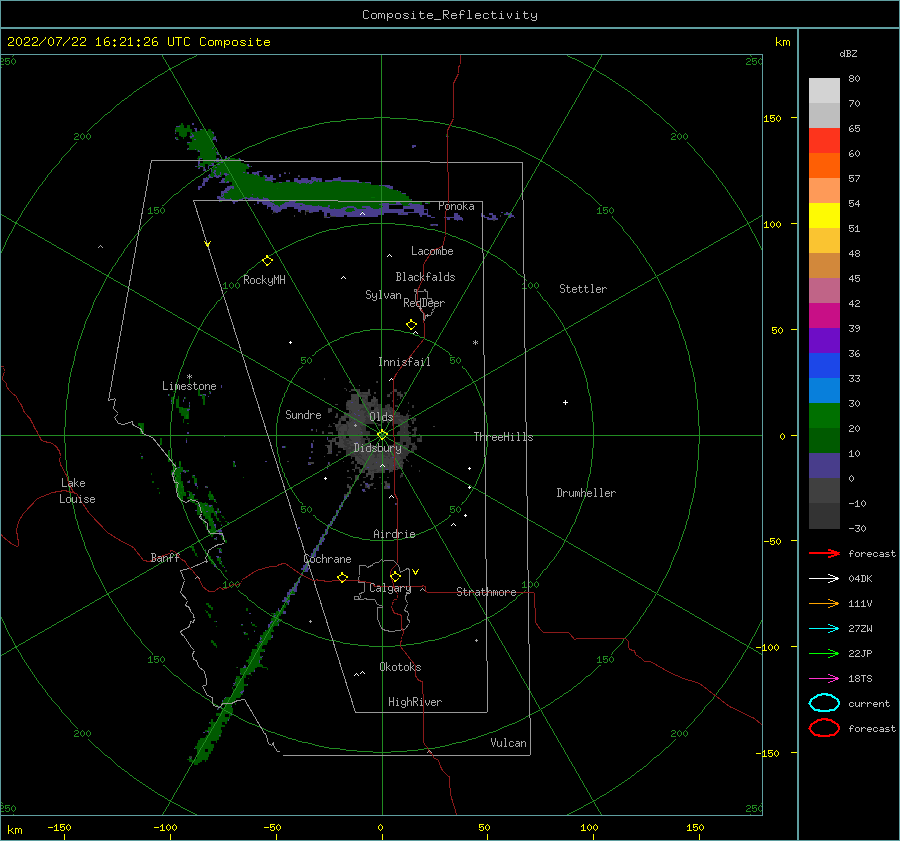Click the cyan 27ZW arrow legend icon

[824, 629]
